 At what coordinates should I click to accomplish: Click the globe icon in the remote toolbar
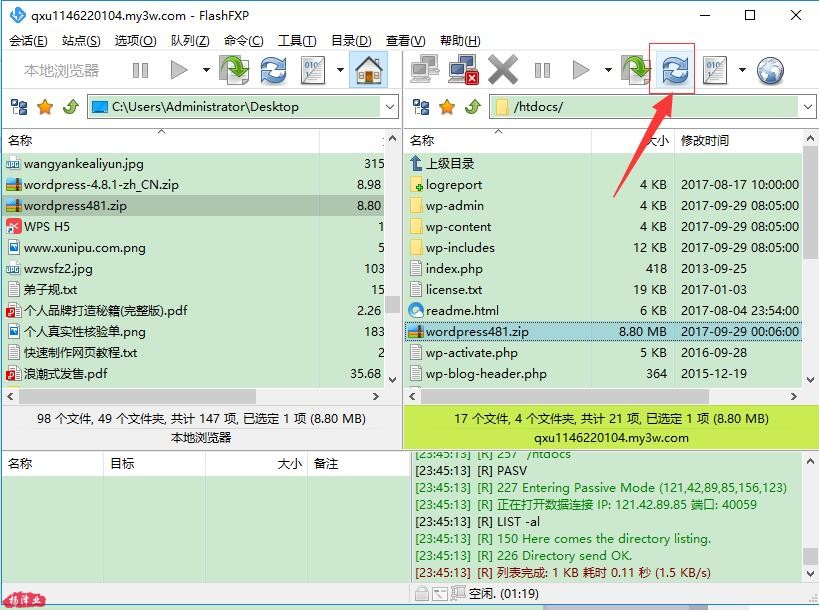[770, 70]
